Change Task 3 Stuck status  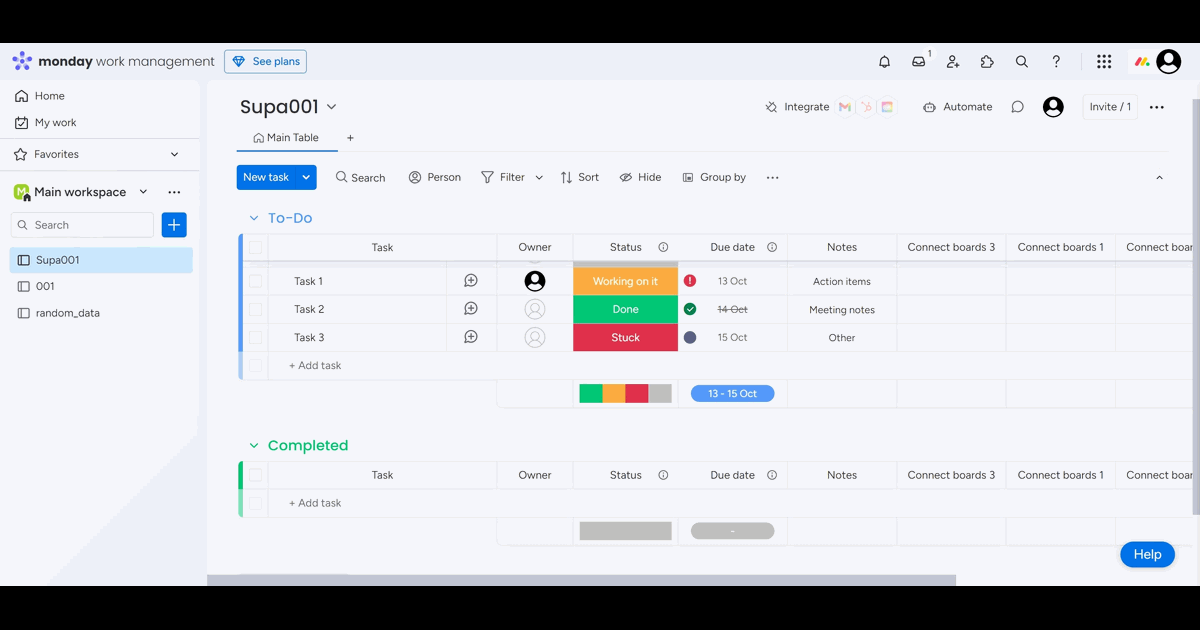(x=625, y=337)
